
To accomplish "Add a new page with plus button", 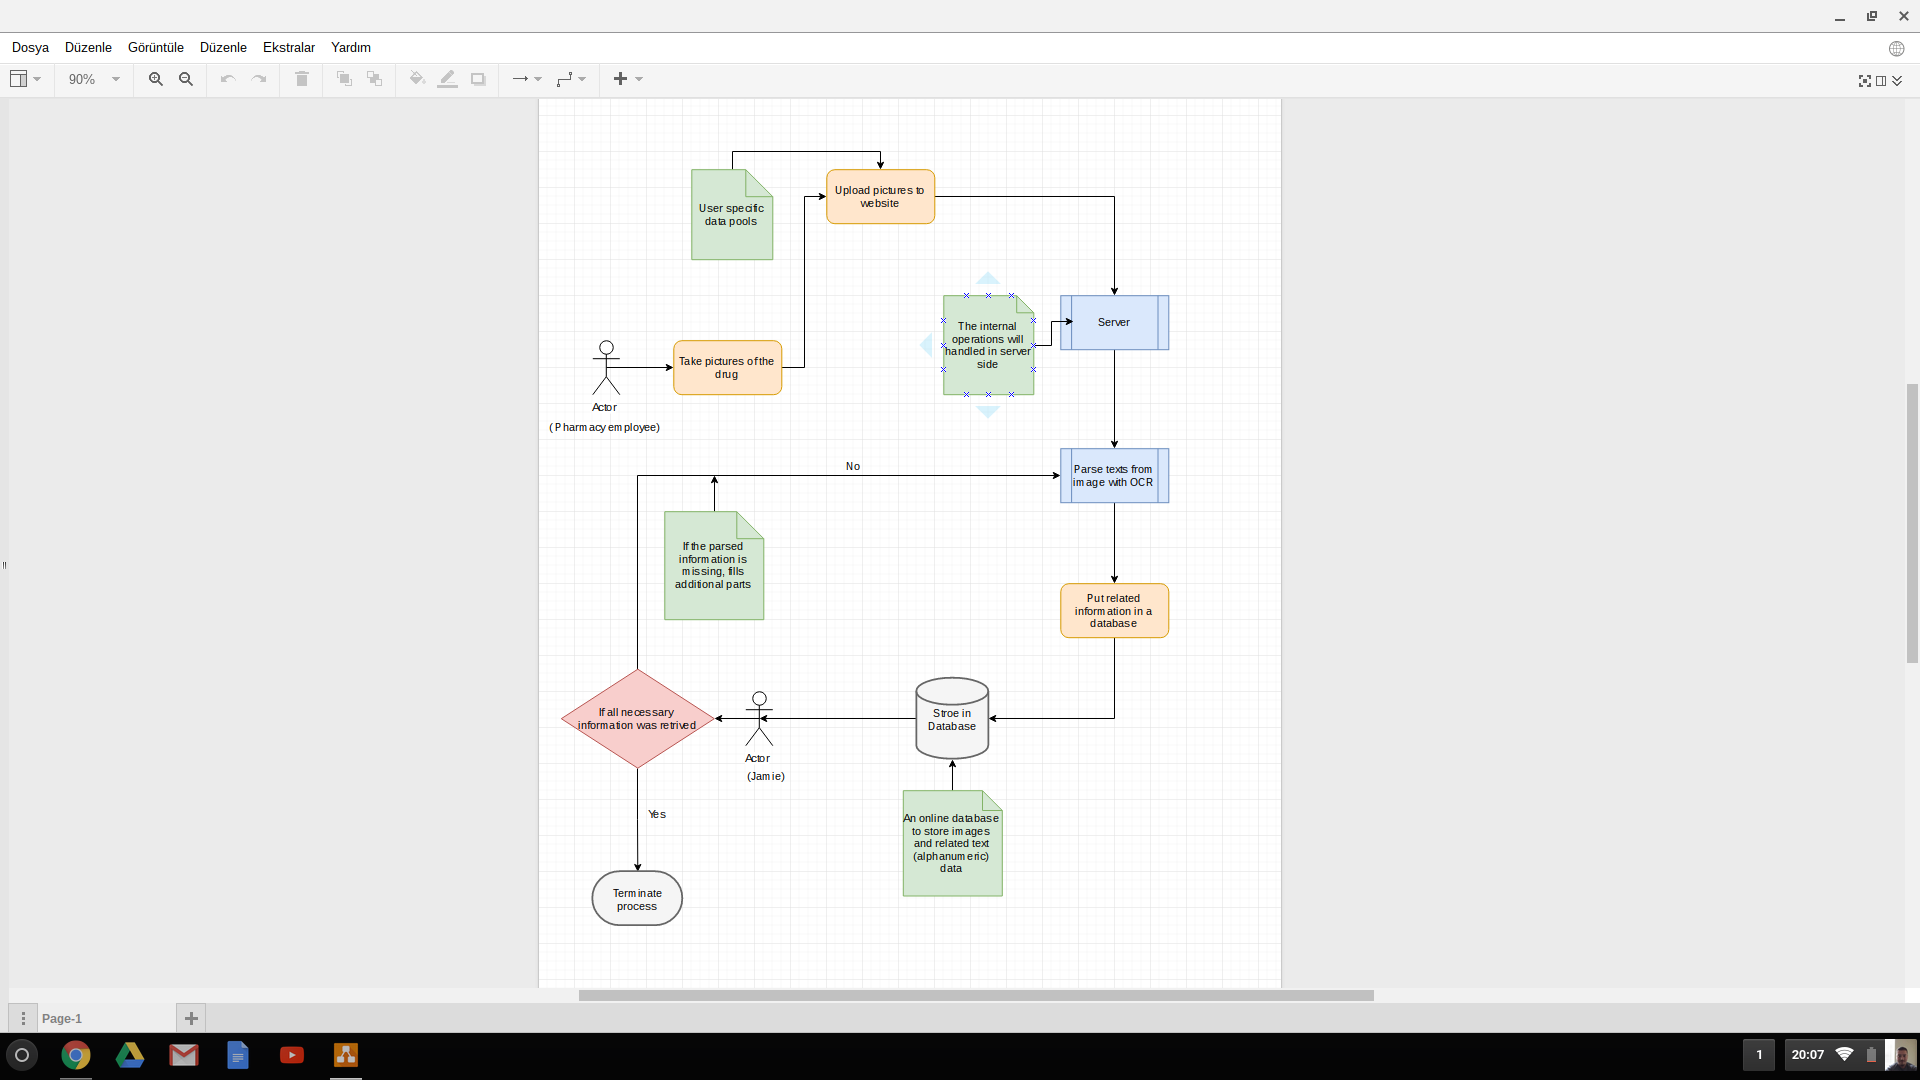I will coord(191,1018).
